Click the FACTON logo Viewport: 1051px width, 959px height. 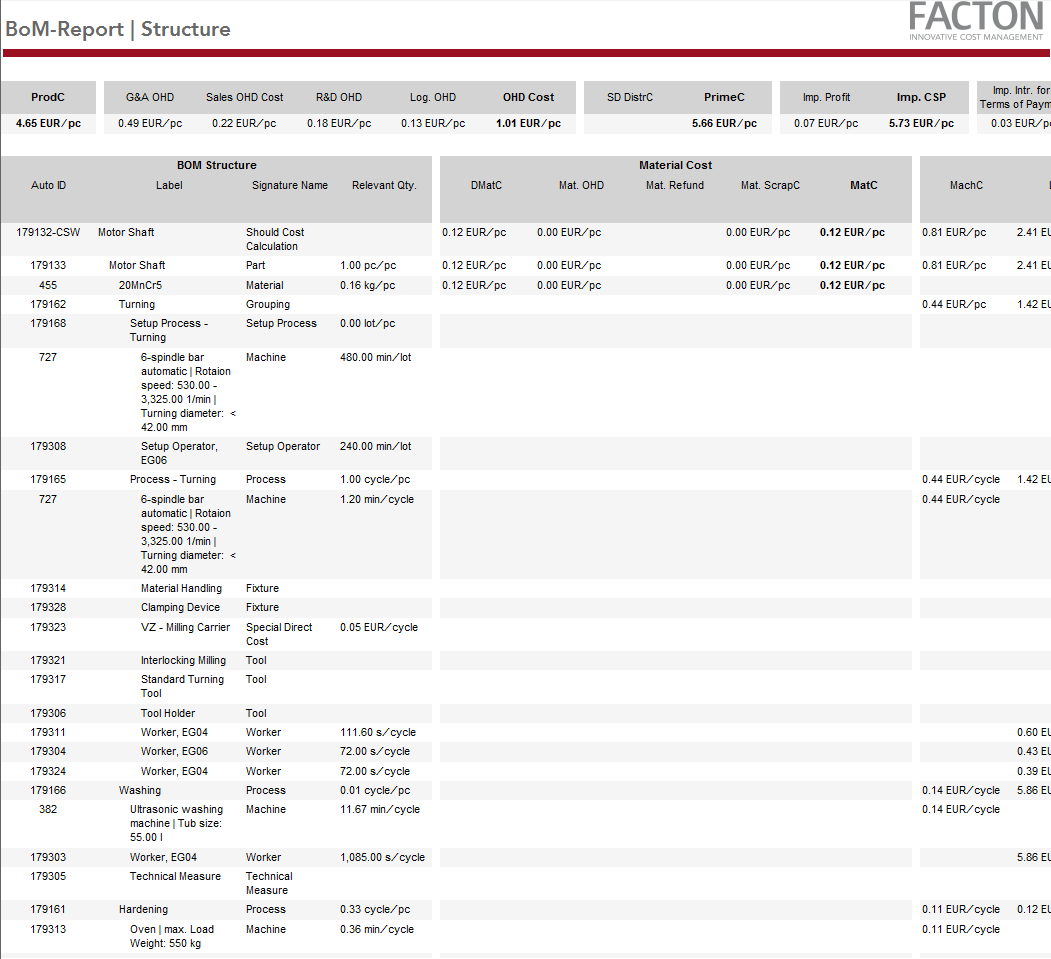tap(975, 22)
